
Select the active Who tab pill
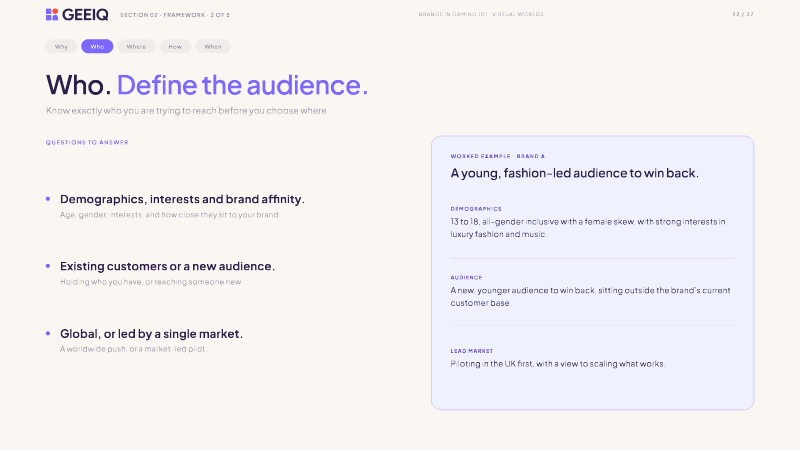pyautogui.click(x=97, y=46)
